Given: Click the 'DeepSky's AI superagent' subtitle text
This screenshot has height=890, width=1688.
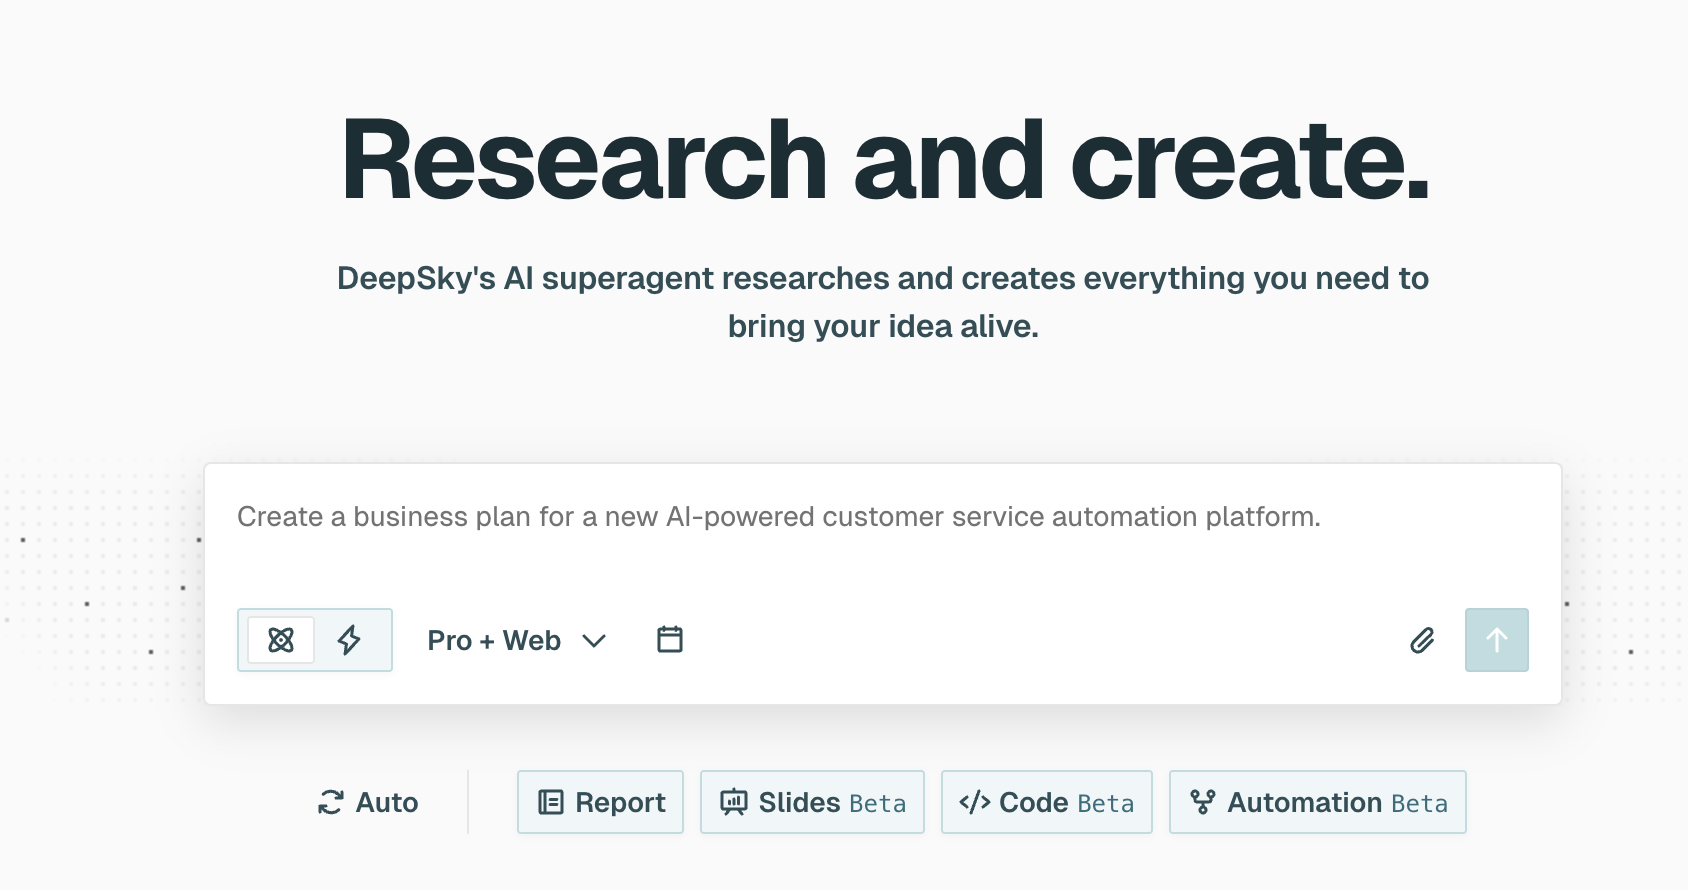Looking at the screenshot, I should coord(883,302).
